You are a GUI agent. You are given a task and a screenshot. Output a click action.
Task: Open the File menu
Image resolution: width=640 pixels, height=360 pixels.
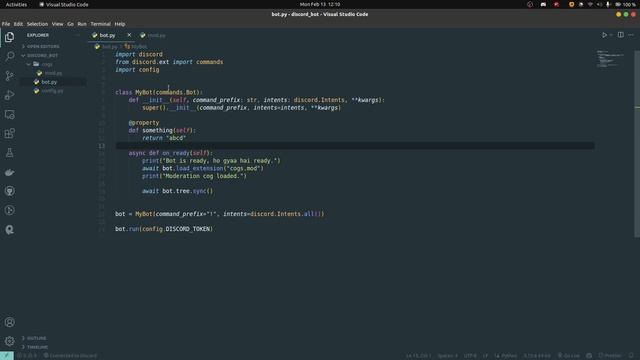[x=6, y=24]
